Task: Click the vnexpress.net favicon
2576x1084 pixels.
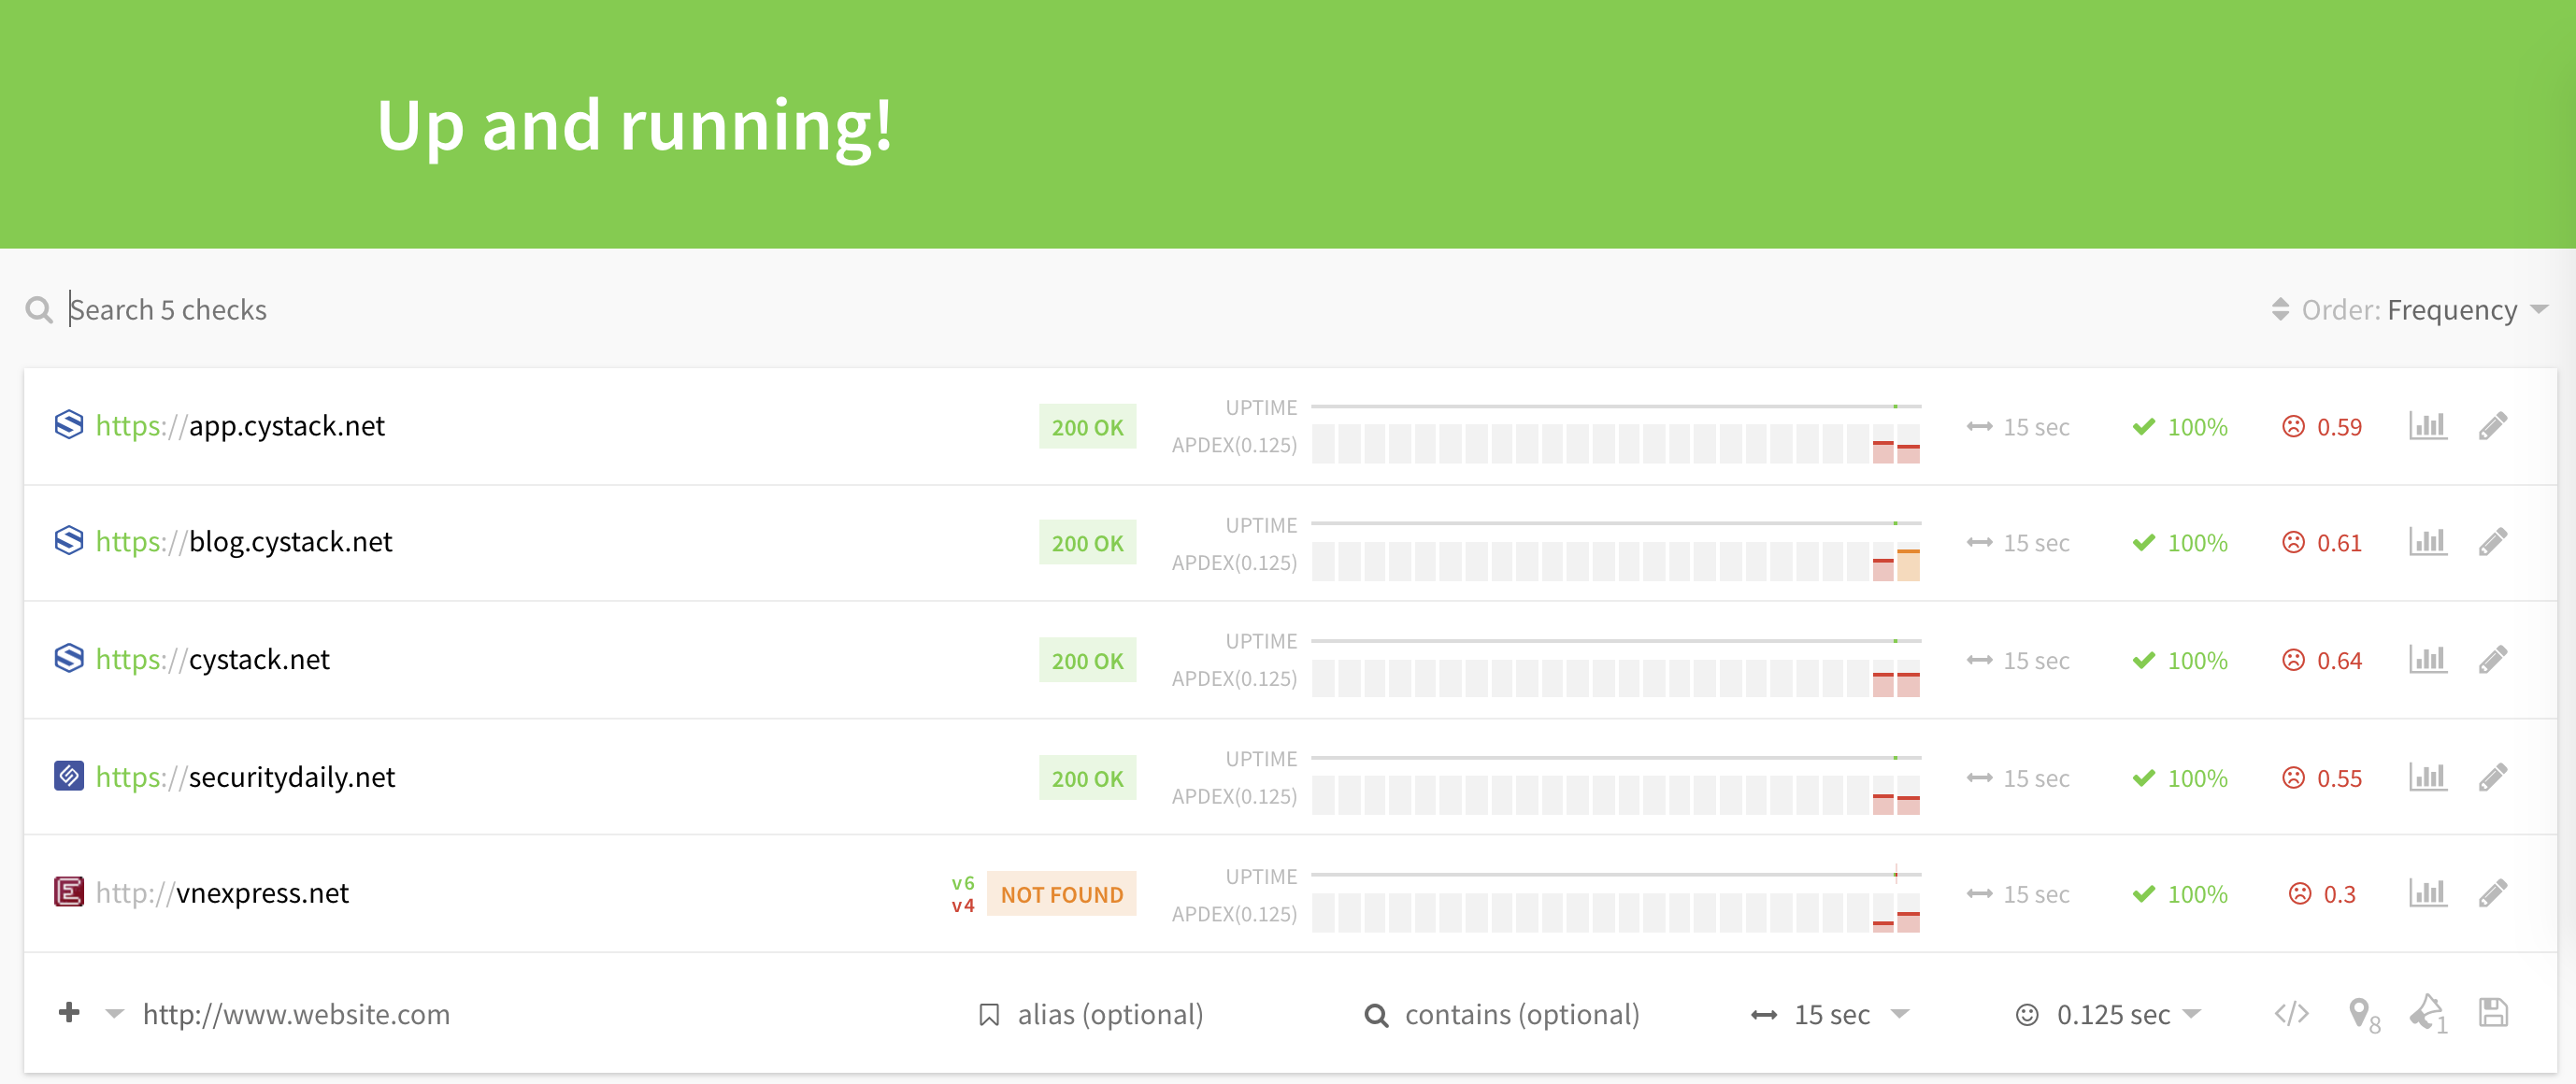Action: pos(68,892)
